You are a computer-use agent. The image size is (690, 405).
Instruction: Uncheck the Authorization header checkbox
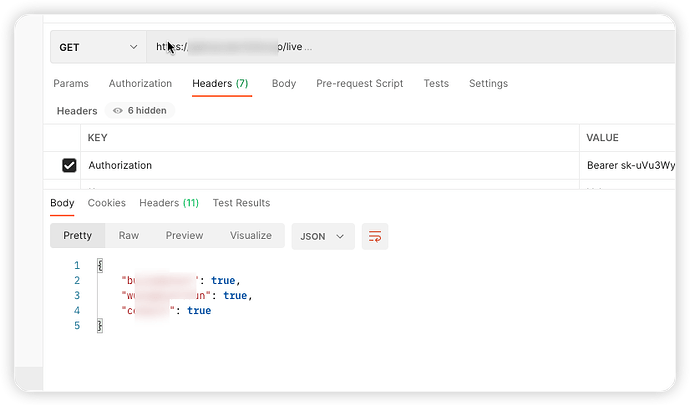tap(69, 165)
